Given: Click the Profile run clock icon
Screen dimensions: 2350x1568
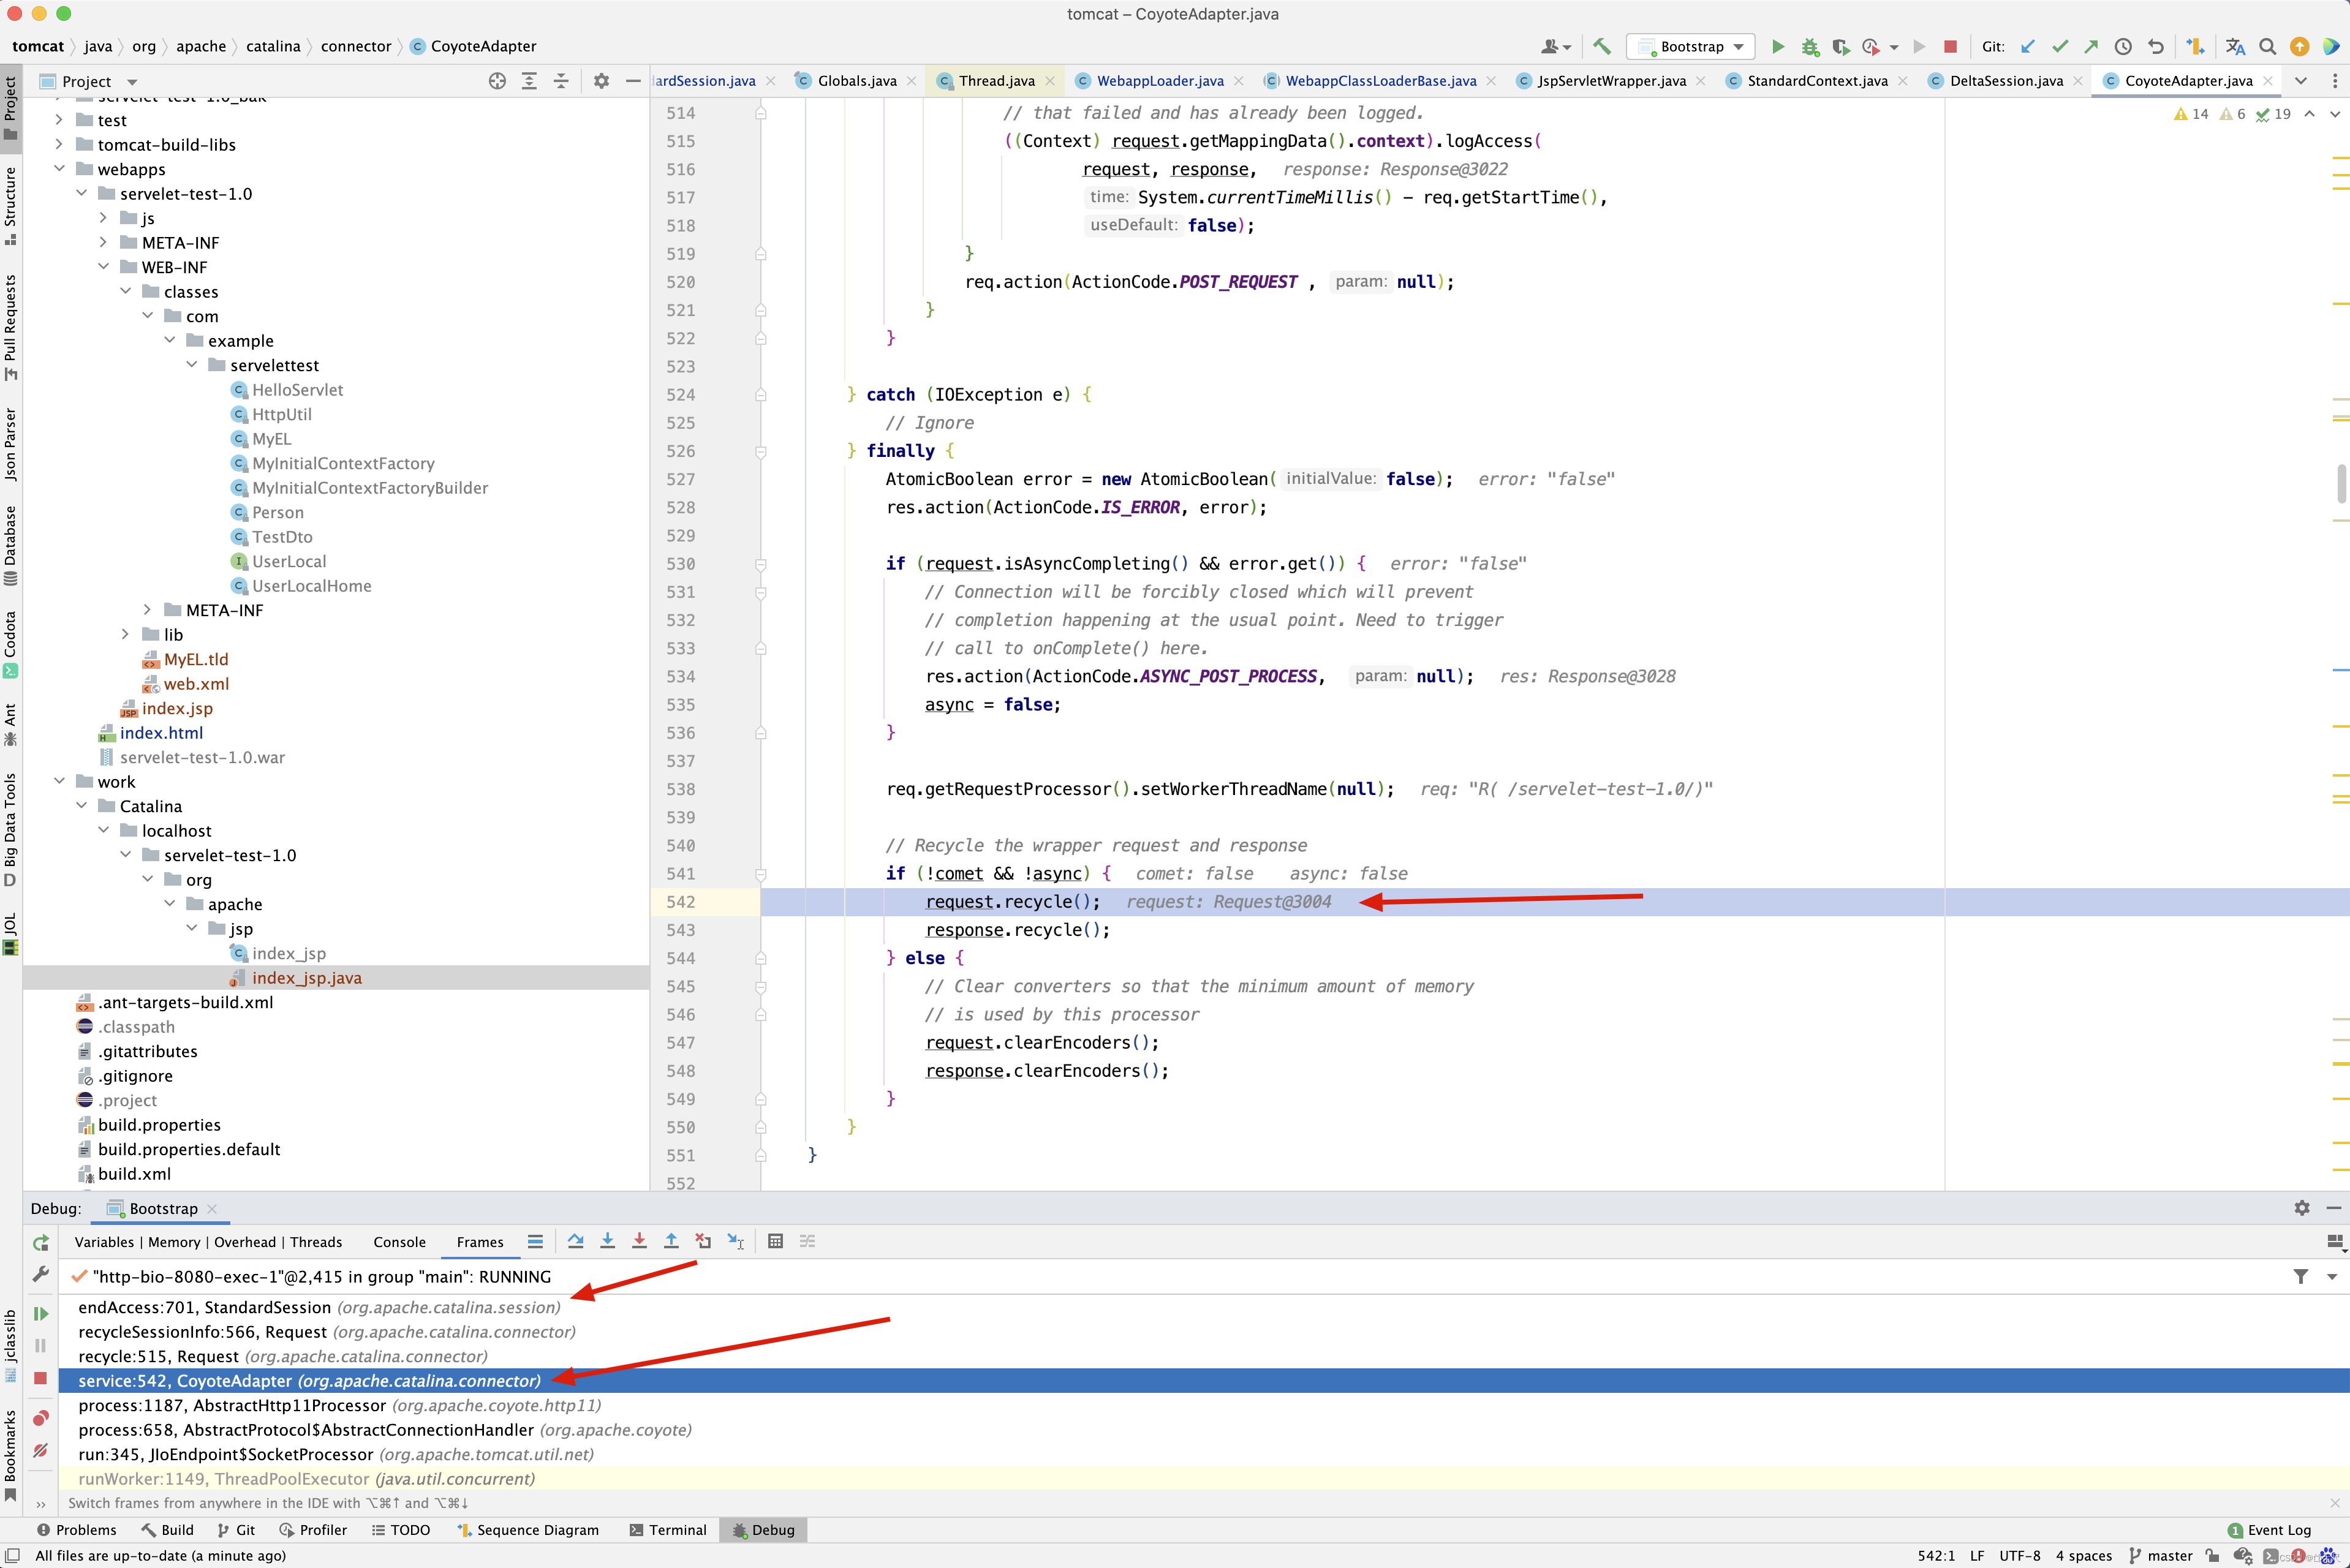Looking at the screenshot, I should [1871, 46].
